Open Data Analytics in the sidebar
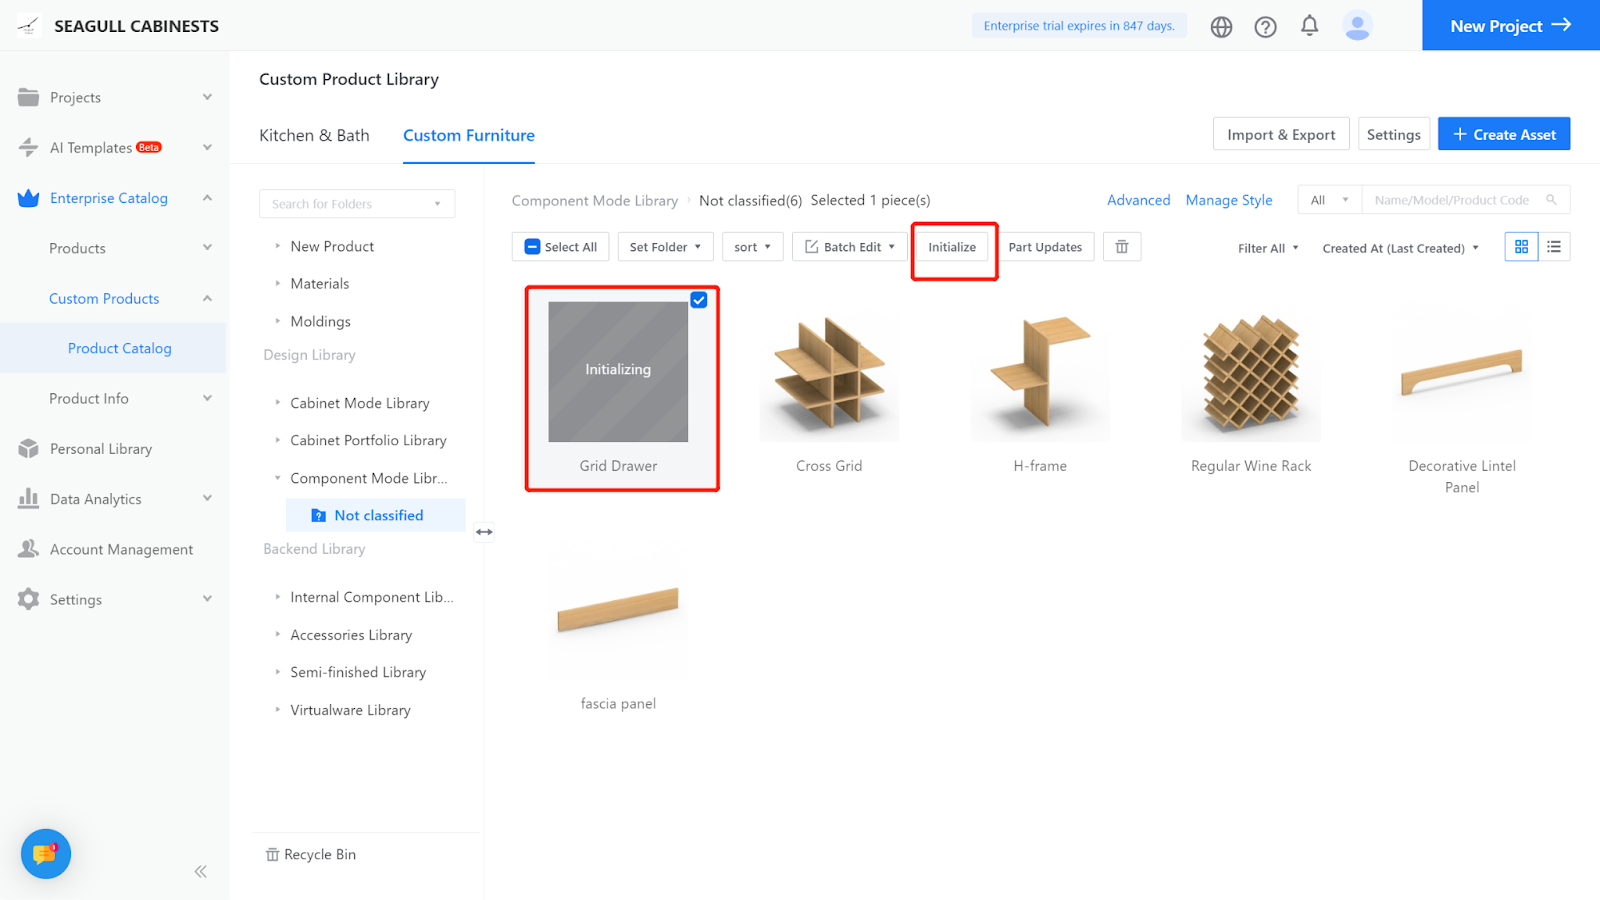 point(96,499)
